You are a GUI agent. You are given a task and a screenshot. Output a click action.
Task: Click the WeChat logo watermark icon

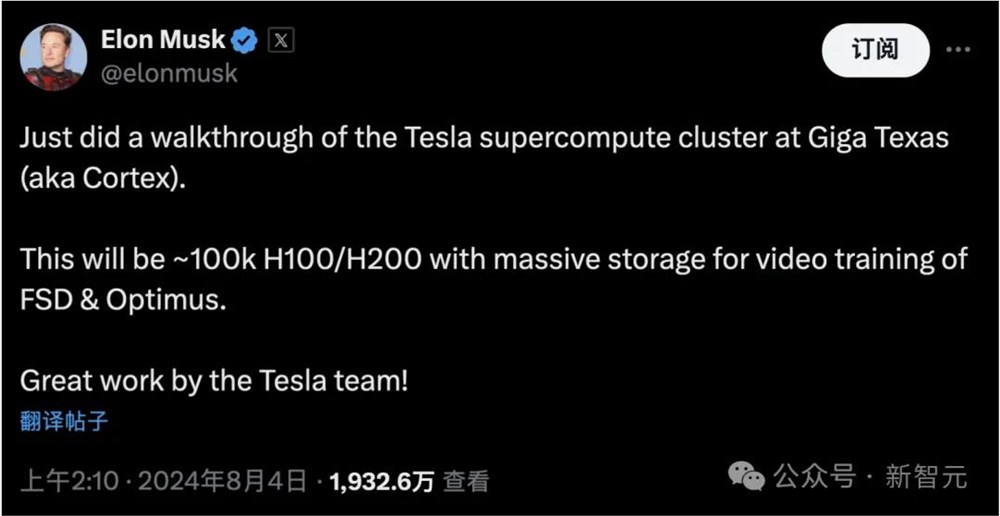pyautogui.click(x=746, y=476)
